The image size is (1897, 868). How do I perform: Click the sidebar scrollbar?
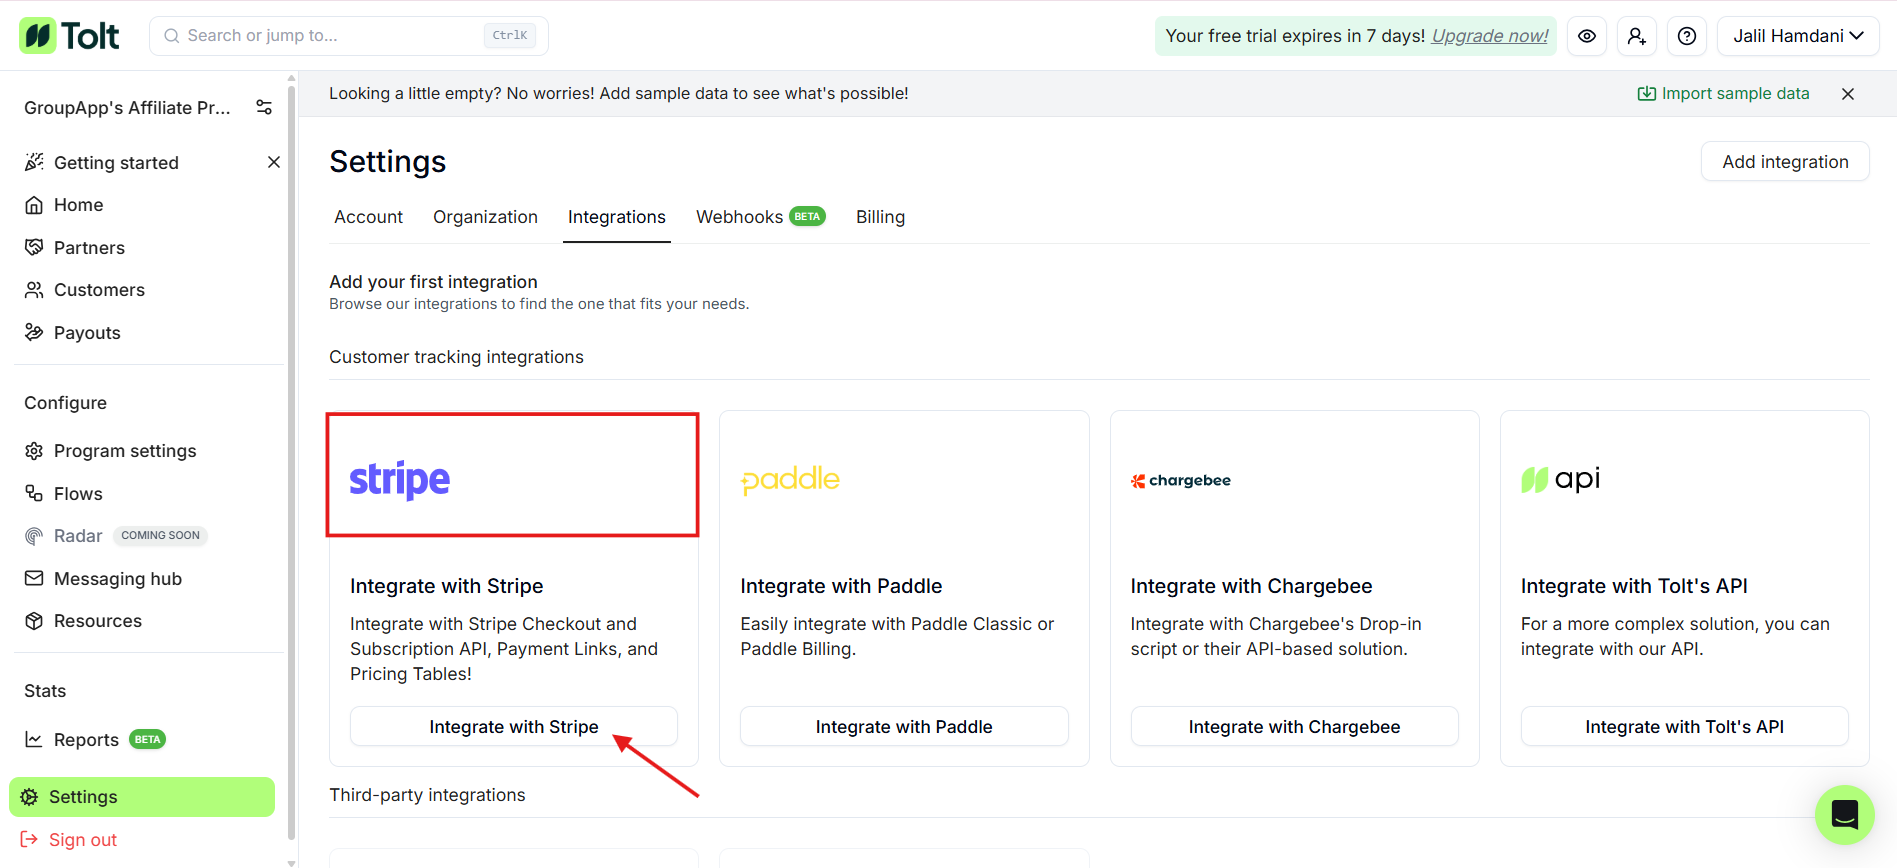tap(292, 460)
